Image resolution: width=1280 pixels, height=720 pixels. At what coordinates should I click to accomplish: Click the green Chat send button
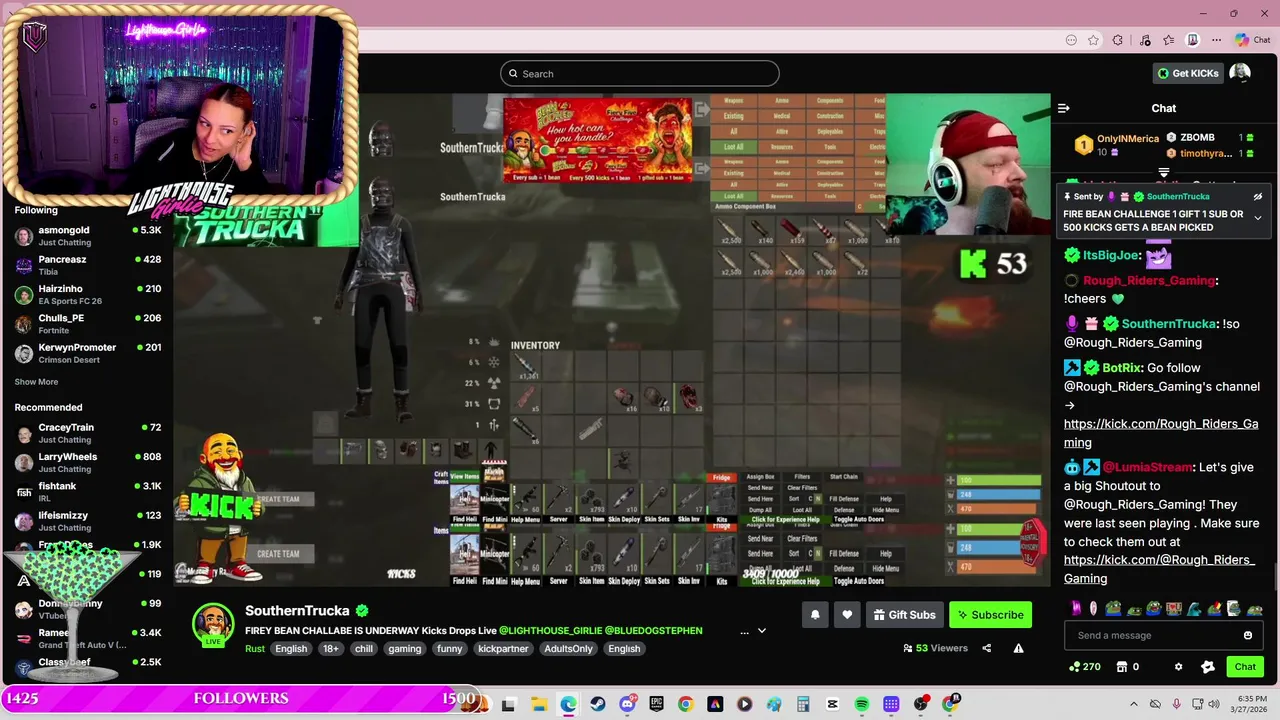1245,667
